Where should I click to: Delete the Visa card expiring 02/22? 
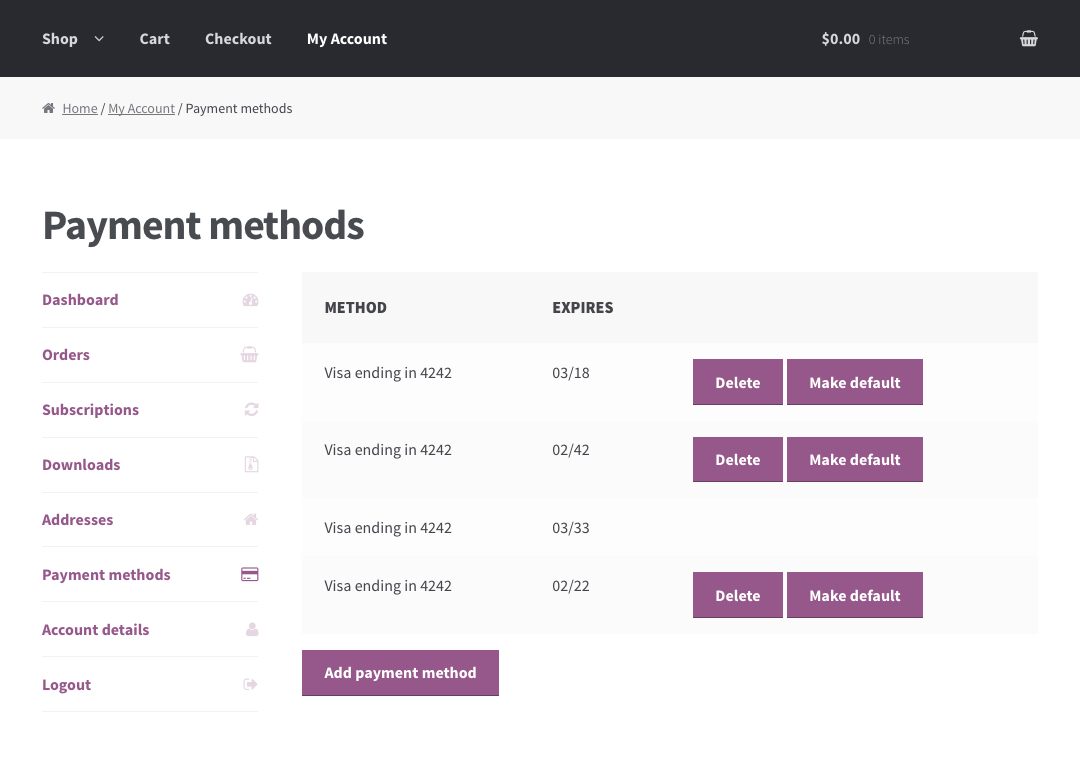coord(737,596)
